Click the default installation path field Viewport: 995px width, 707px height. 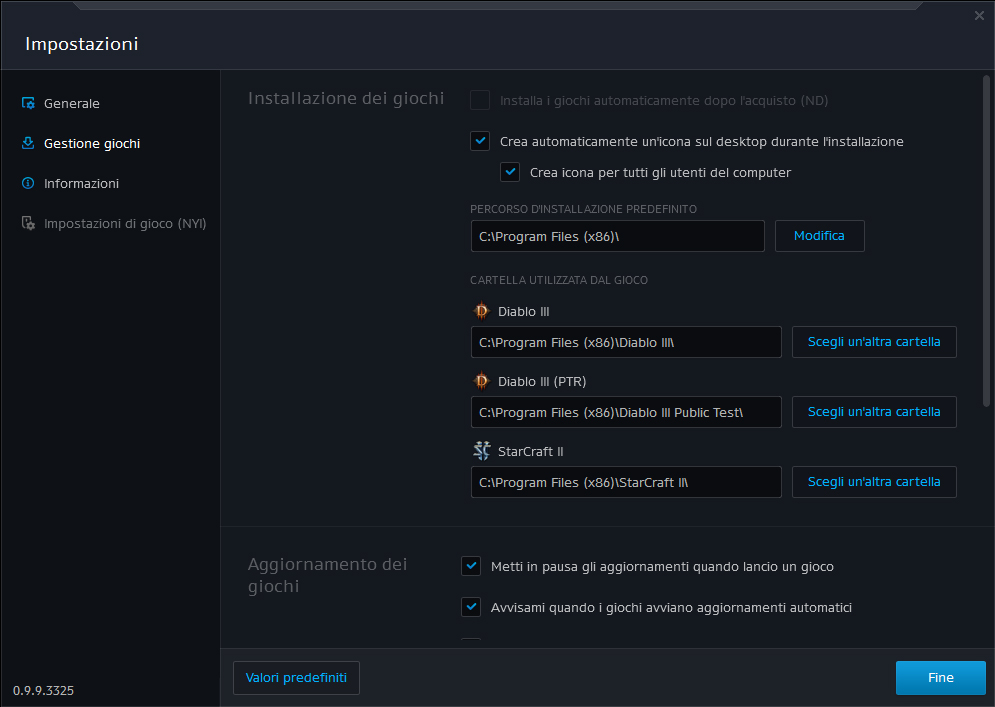617,236
